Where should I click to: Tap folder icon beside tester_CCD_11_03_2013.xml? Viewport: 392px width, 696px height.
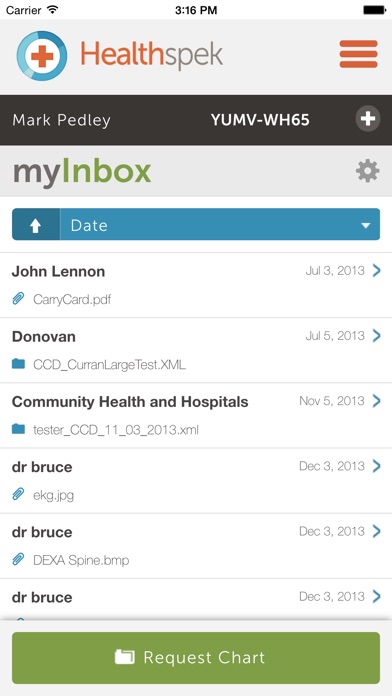pos(18,429)
